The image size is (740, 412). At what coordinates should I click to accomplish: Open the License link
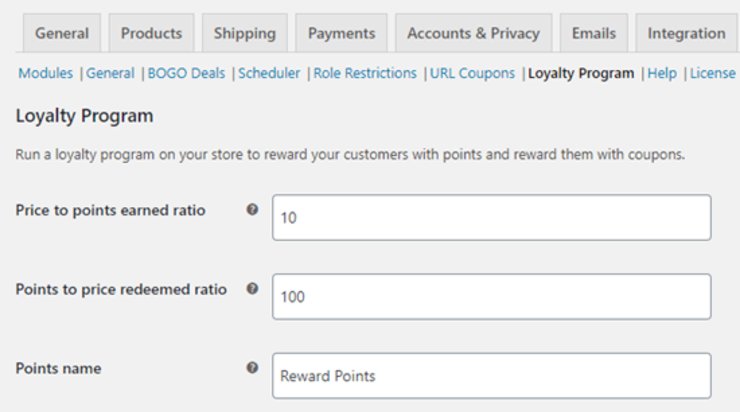[713, 73]
